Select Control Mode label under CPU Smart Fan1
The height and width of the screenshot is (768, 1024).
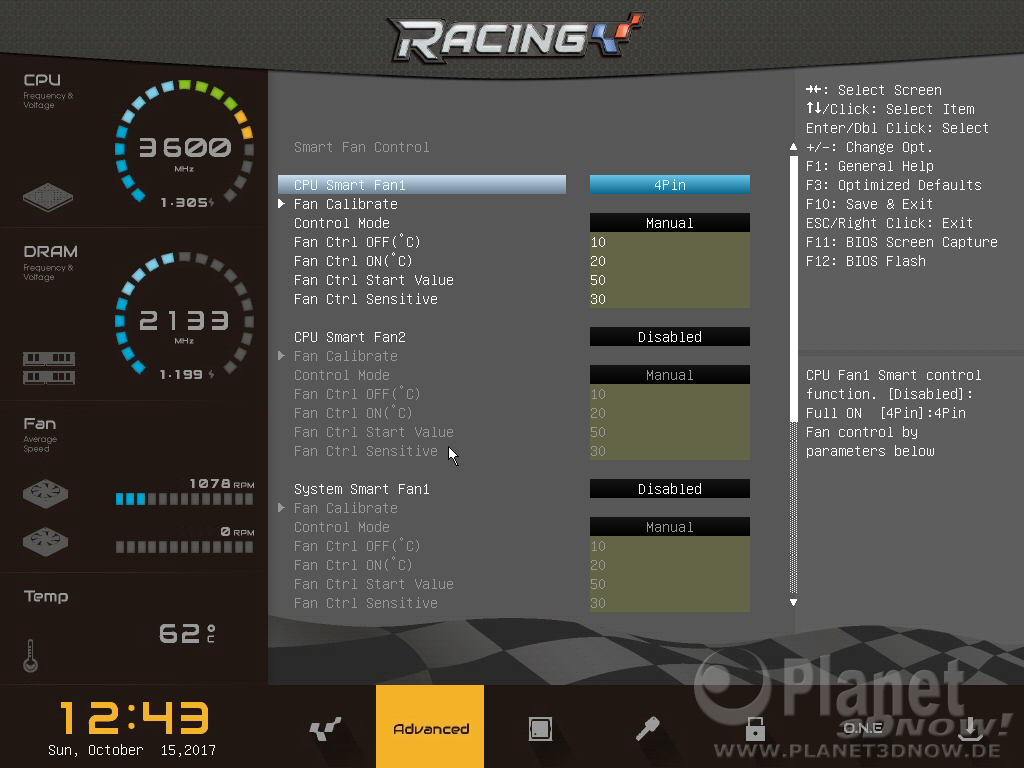pos(342,223)
